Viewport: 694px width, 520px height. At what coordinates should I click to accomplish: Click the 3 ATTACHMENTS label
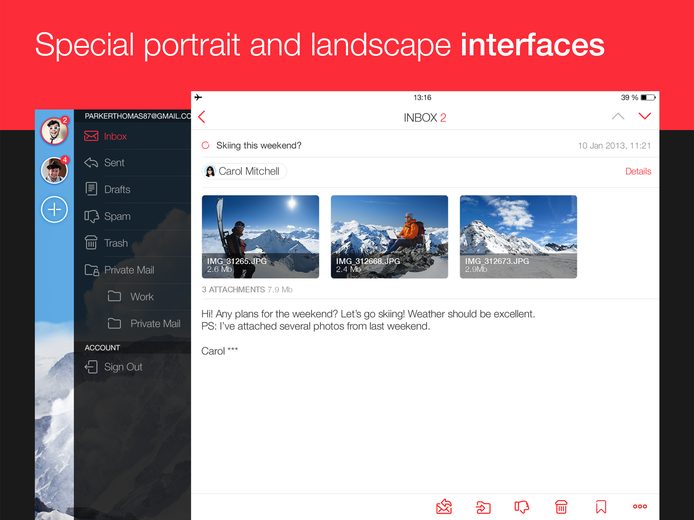[x=233, y=289]
